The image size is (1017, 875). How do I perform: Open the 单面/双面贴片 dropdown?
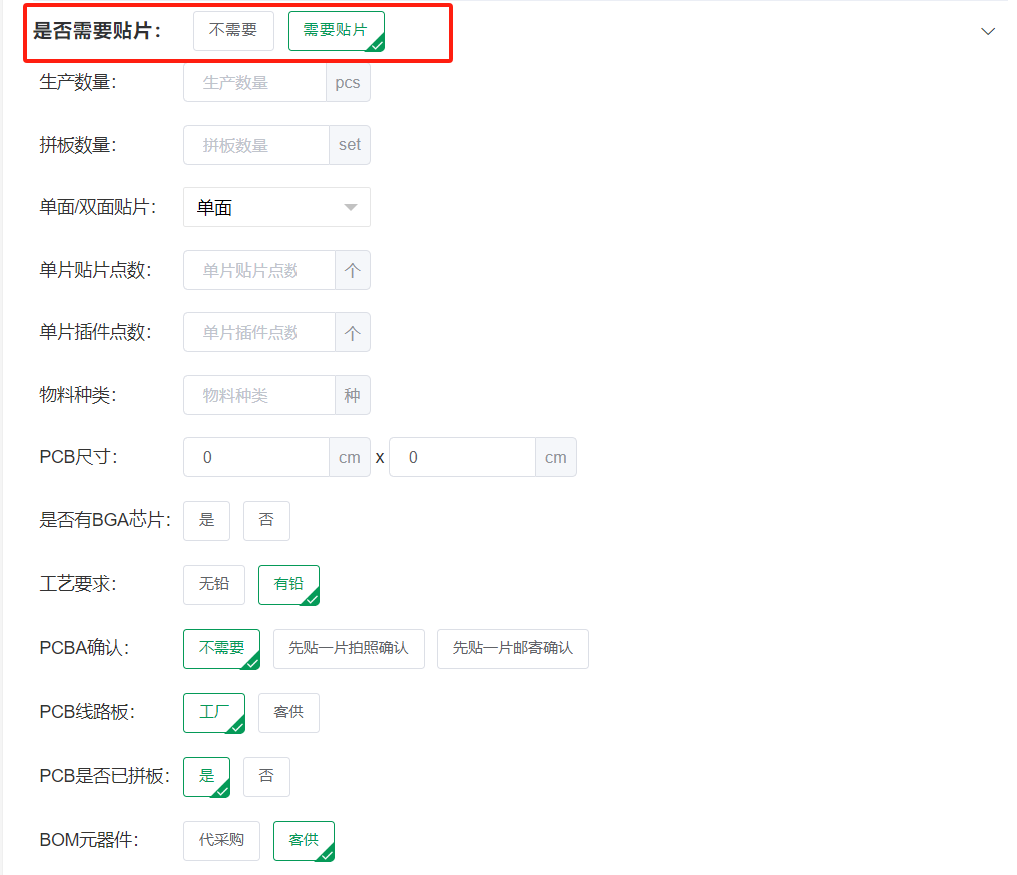point(276,207)
